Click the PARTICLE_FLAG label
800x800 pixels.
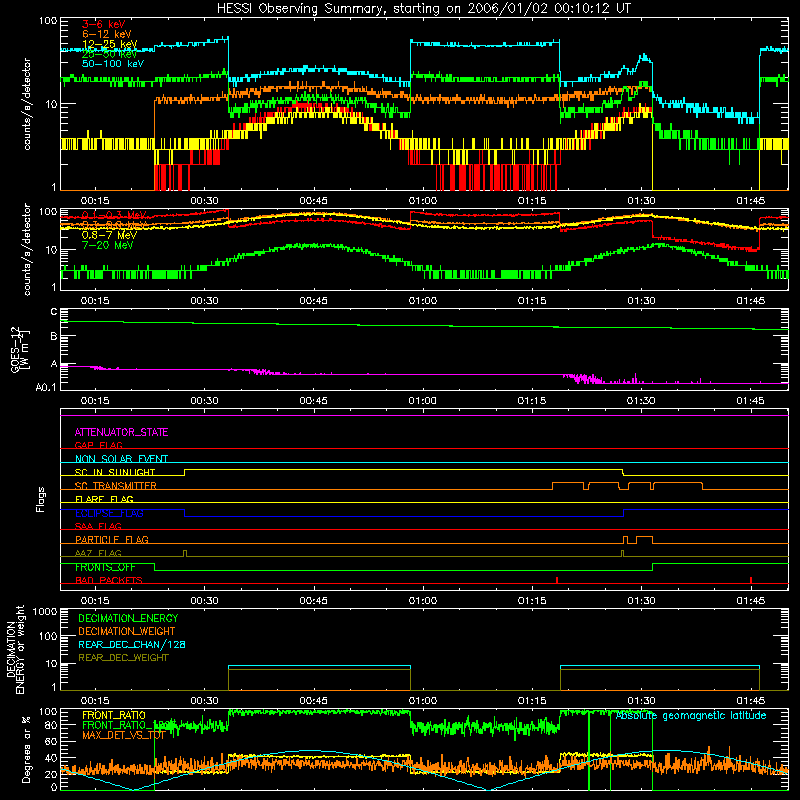pos(112,540)
